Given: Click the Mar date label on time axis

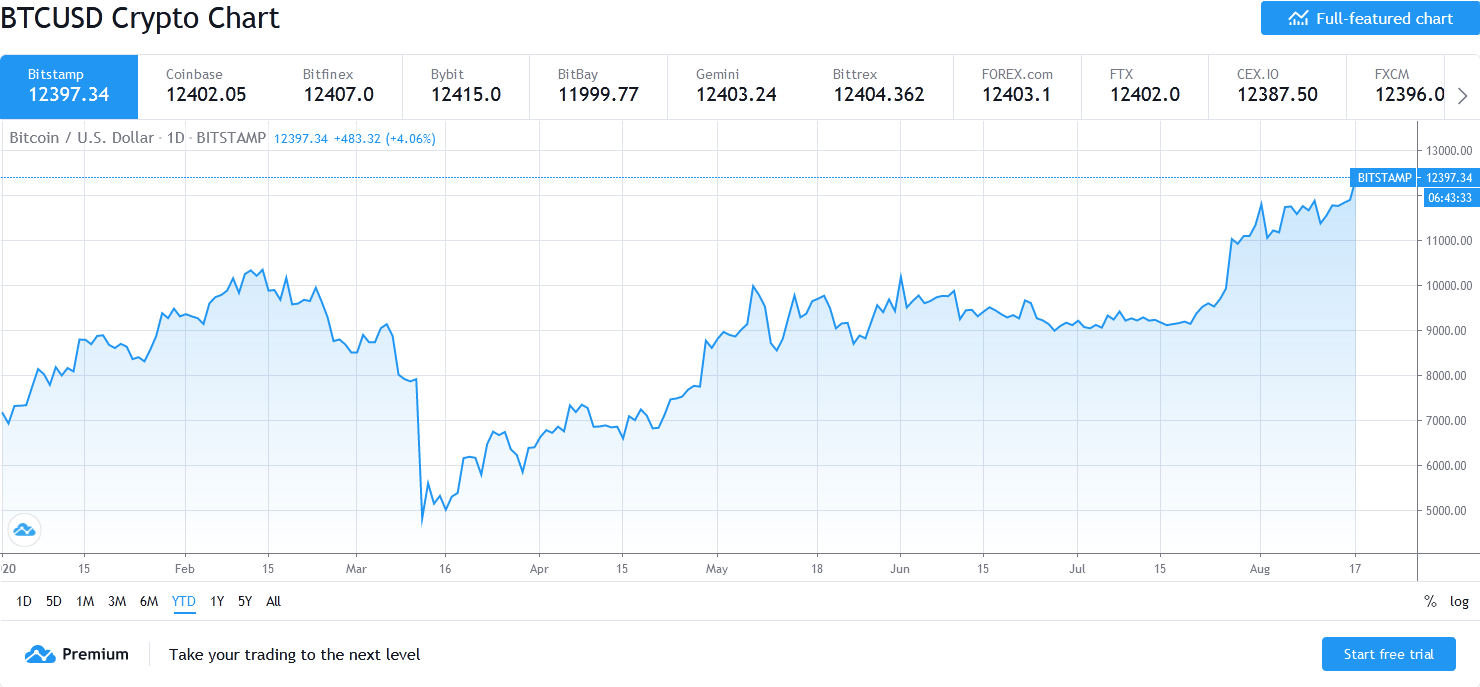Looking at the screenshot, I should [357, 568].
